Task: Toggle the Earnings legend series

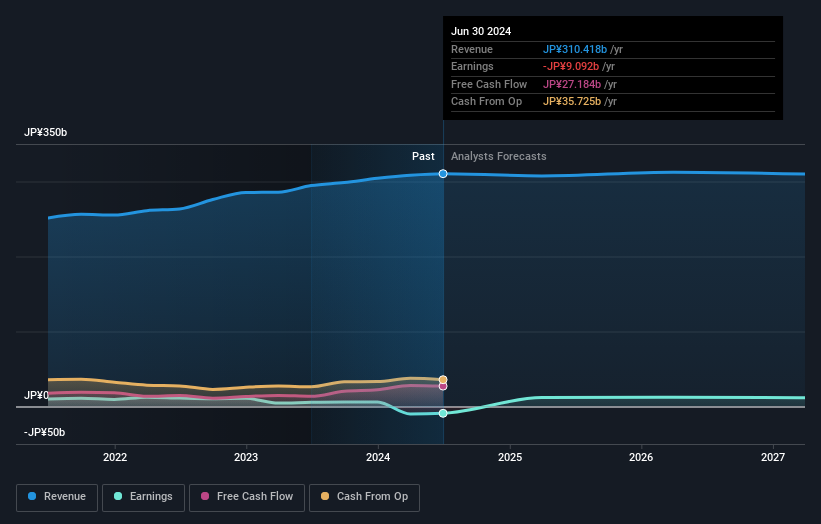Action: pyautogui.click(x=143, y=497)
